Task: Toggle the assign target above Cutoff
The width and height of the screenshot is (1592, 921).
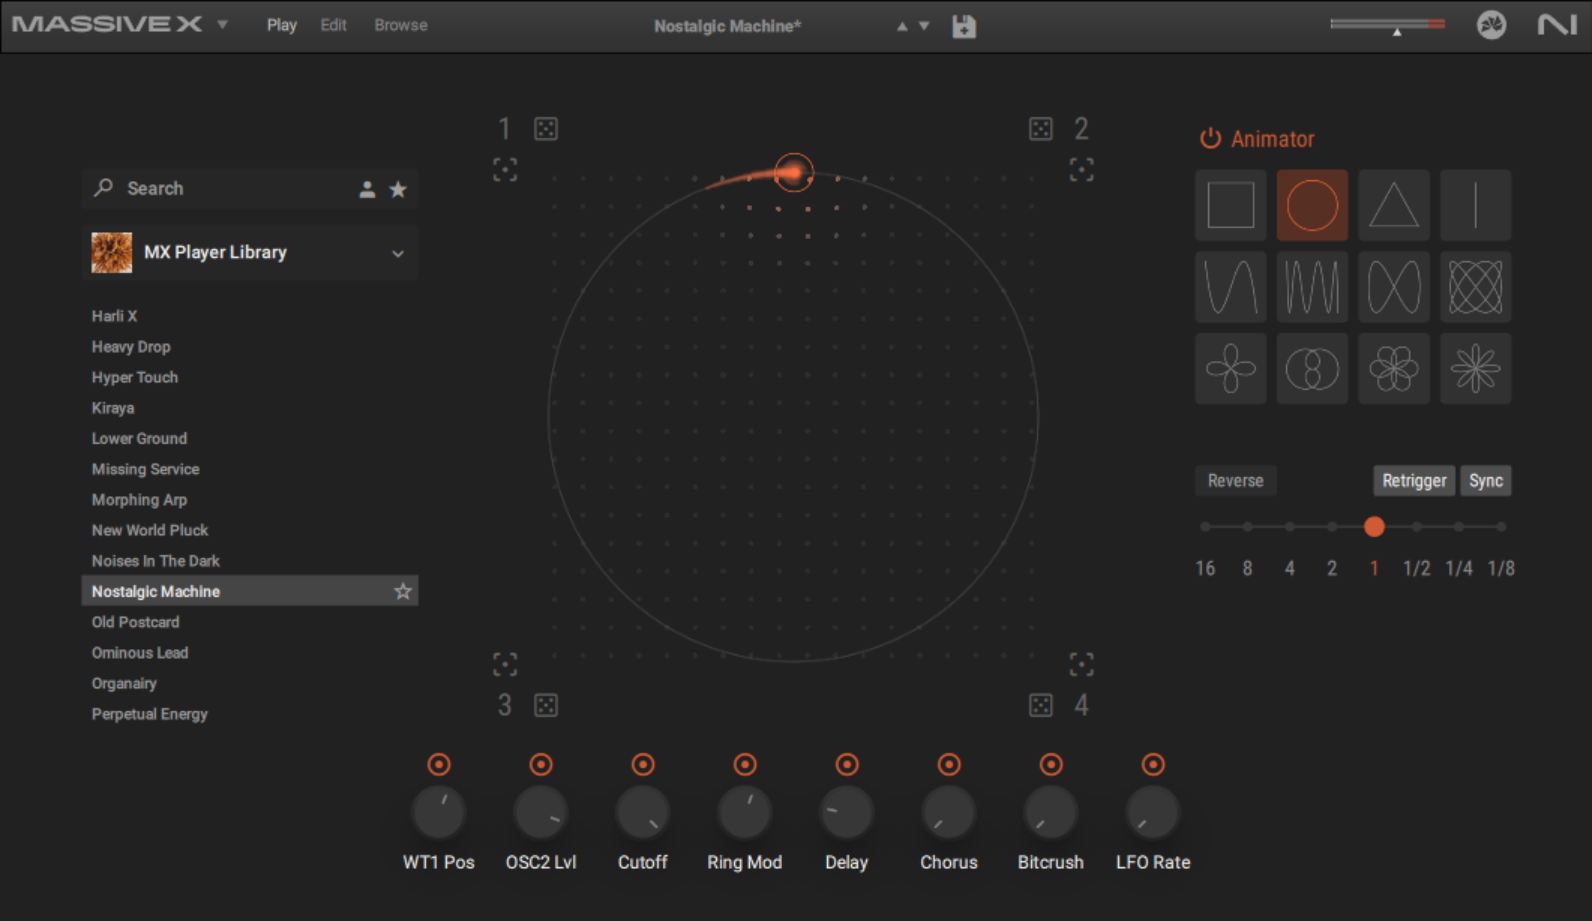Action: pyautogui.click(x=643, y=765)
